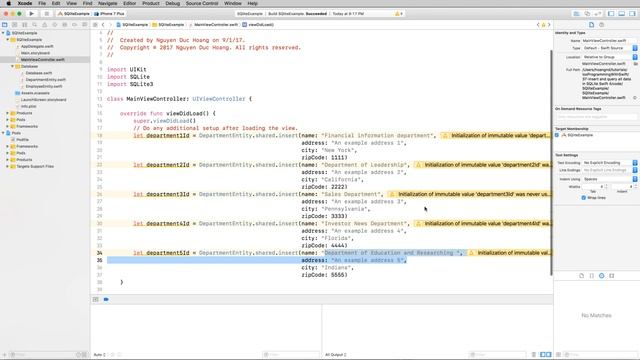Toggle variables view pane in debug area
The height and width of the screenshot is (360, 640).
543,355
